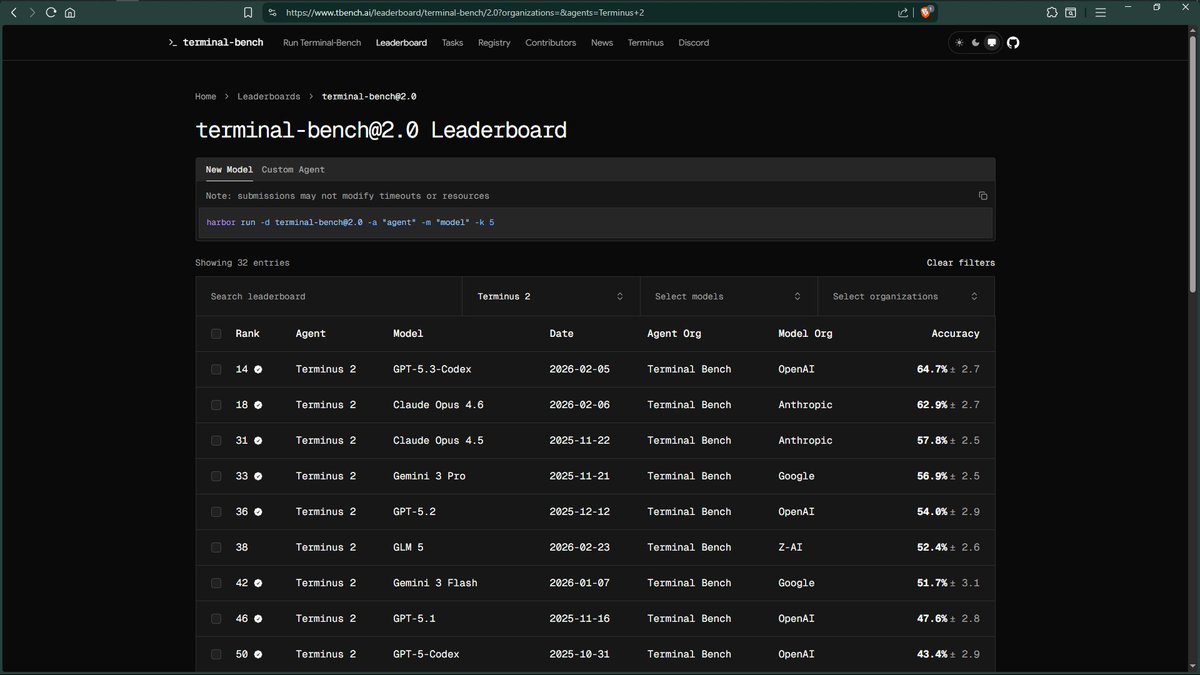Open the Select models dropdown

click(x=728, y=297)
